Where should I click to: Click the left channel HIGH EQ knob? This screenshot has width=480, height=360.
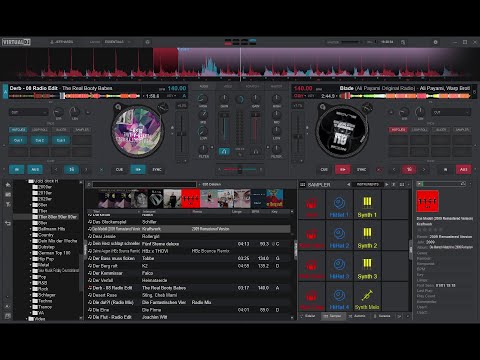[203, 99]
